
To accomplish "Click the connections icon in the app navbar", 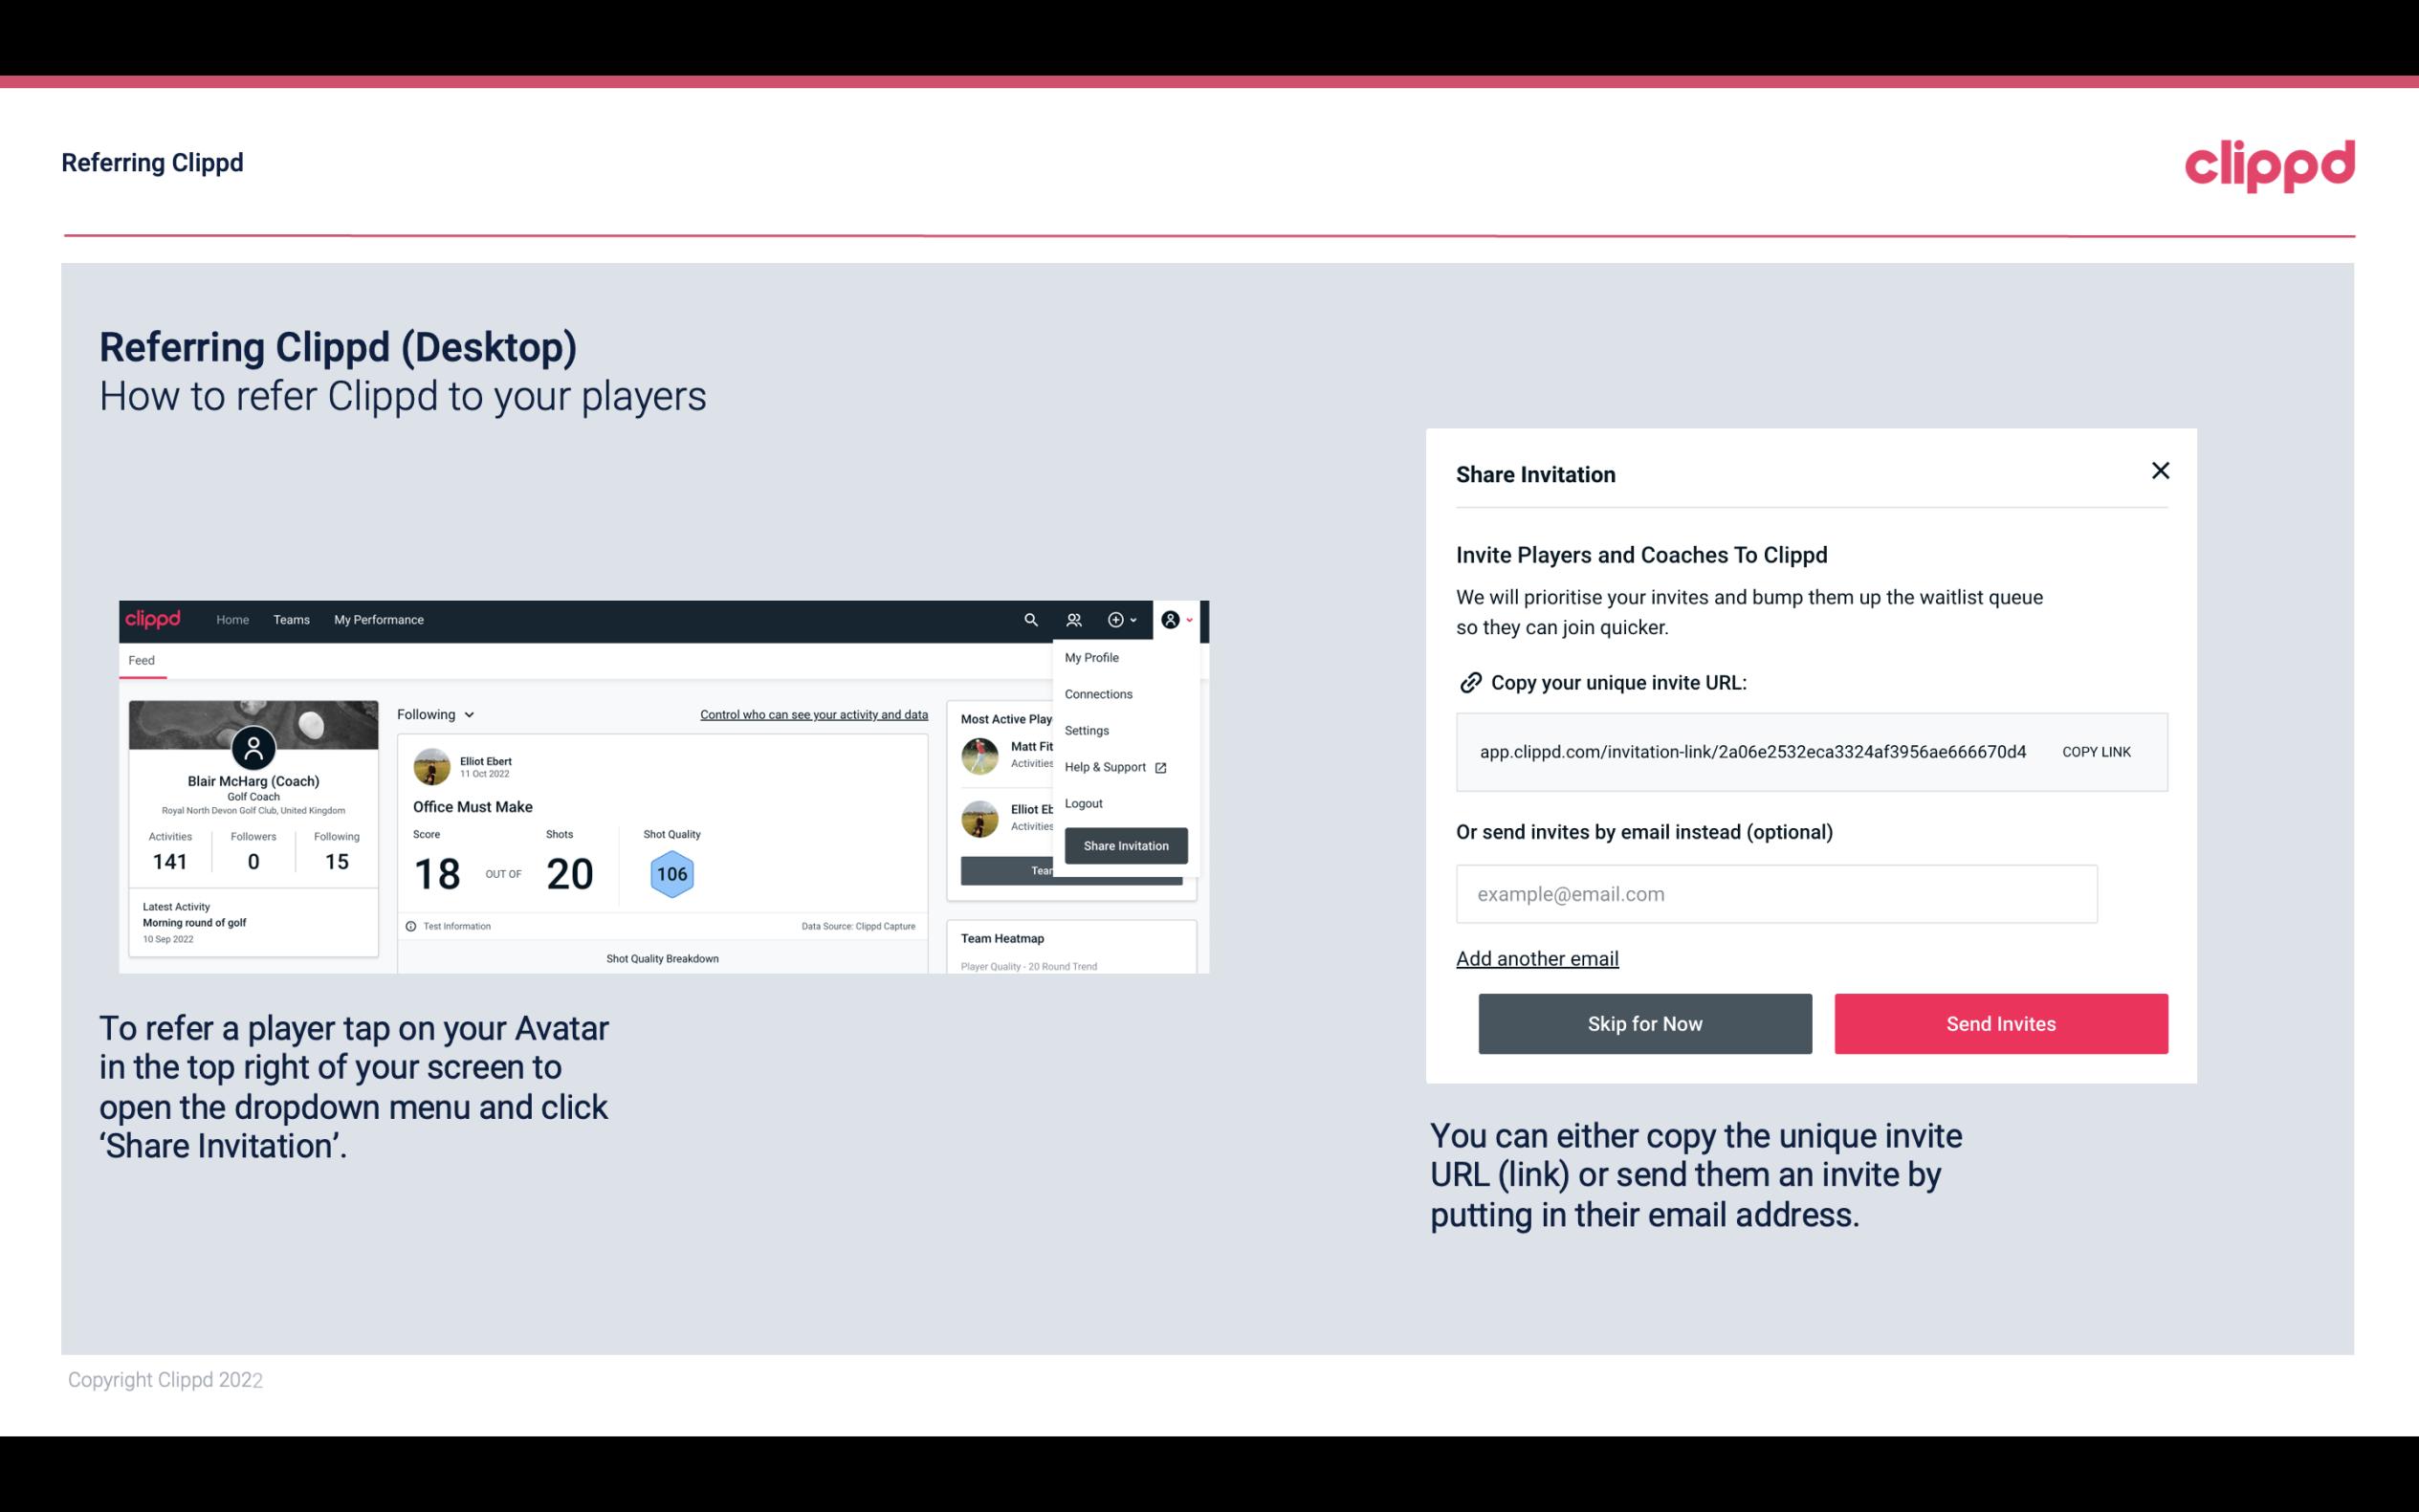I will (x=1074, y=620).
